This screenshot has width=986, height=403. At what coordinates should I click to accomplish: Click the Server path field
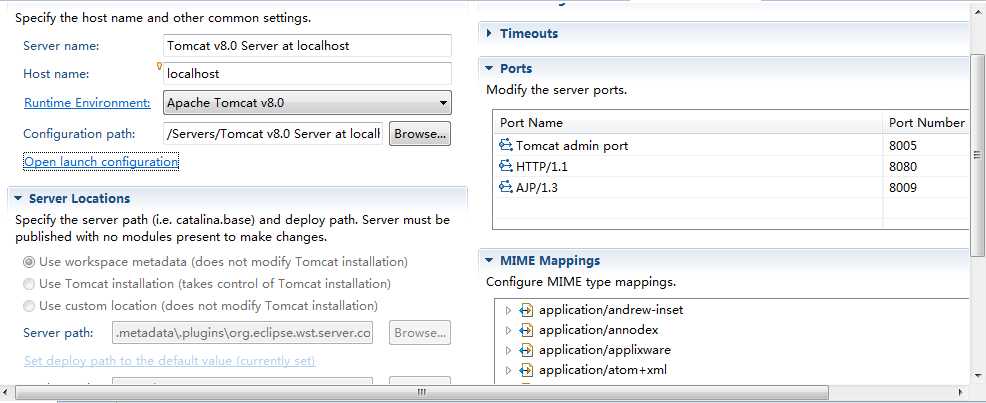coord(243,333)
